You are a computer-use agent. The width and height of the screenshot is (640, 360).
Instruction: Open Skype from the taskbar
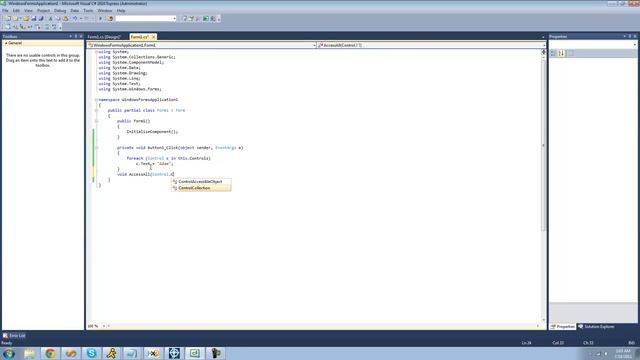[91, 353]
